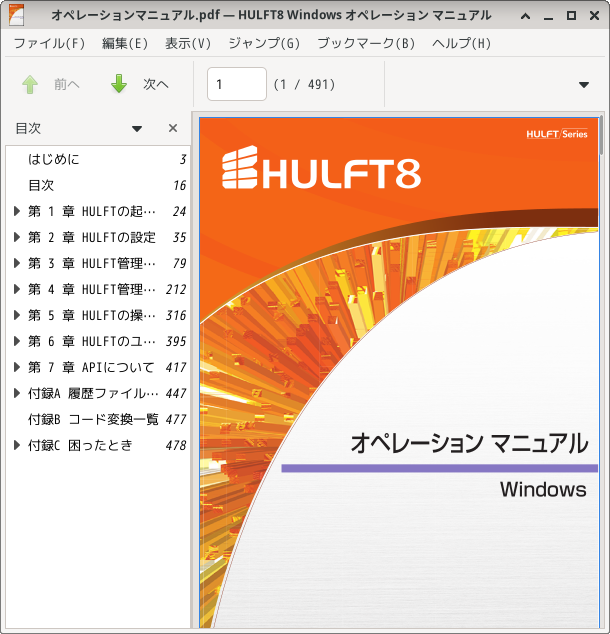Click the green up arrow previous-page icon
The image size is (610, 634).
30,84
